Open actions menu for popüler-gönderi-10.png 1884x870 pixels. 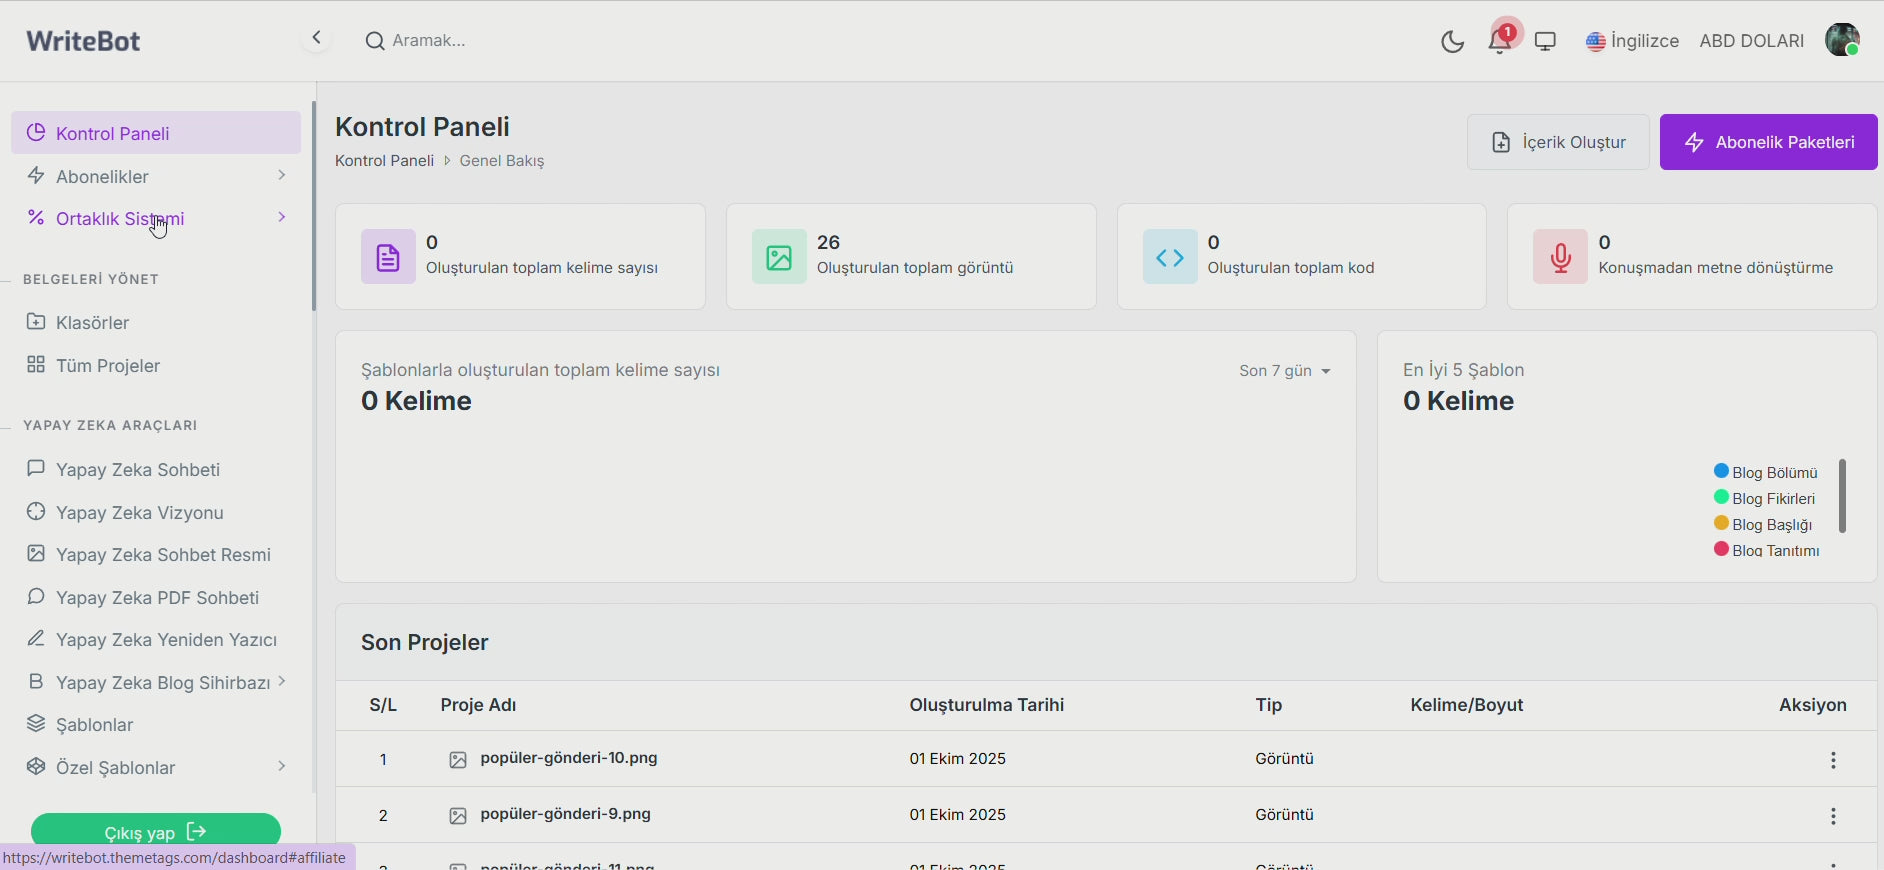[x=1833, y=760]
